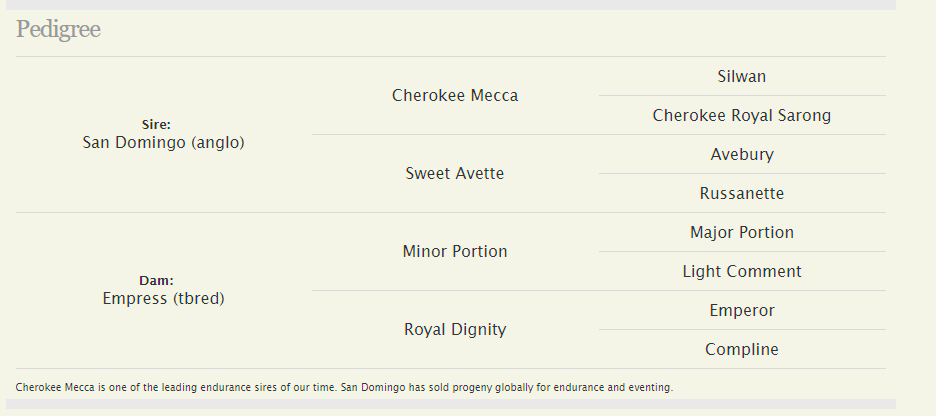936x416 pixels.
Task: Click the gray bar above Pedigree
Action: click(x=451, y=5)
